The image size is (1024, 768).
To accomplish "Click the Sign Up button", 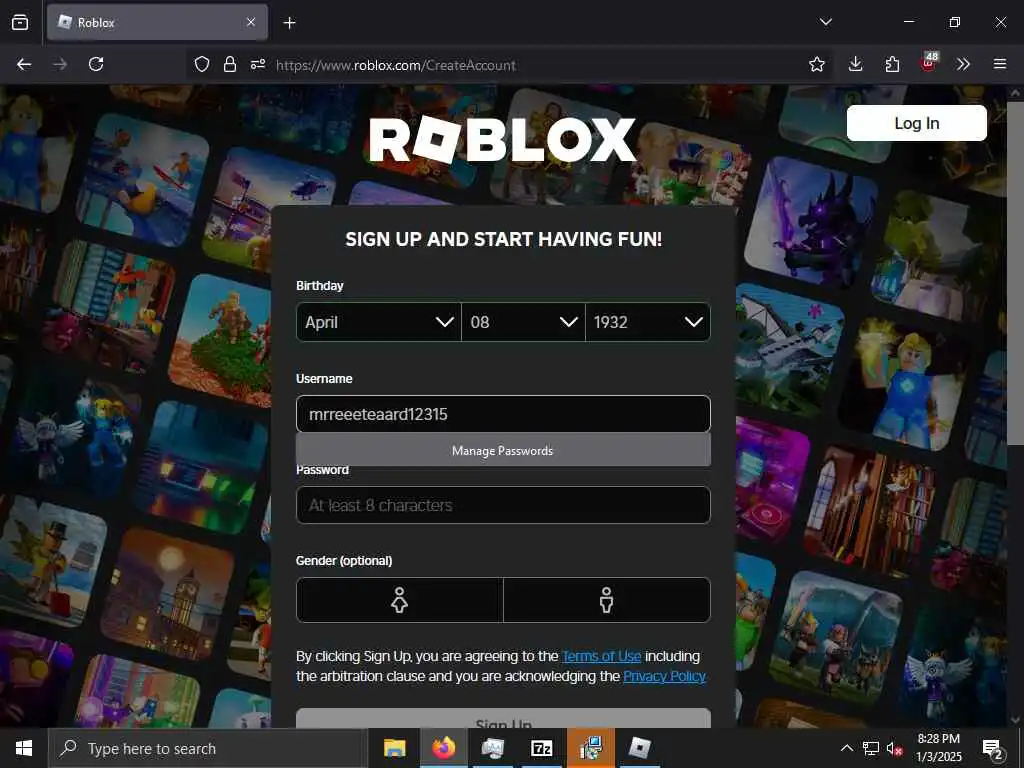I will (x=504, y=718).
